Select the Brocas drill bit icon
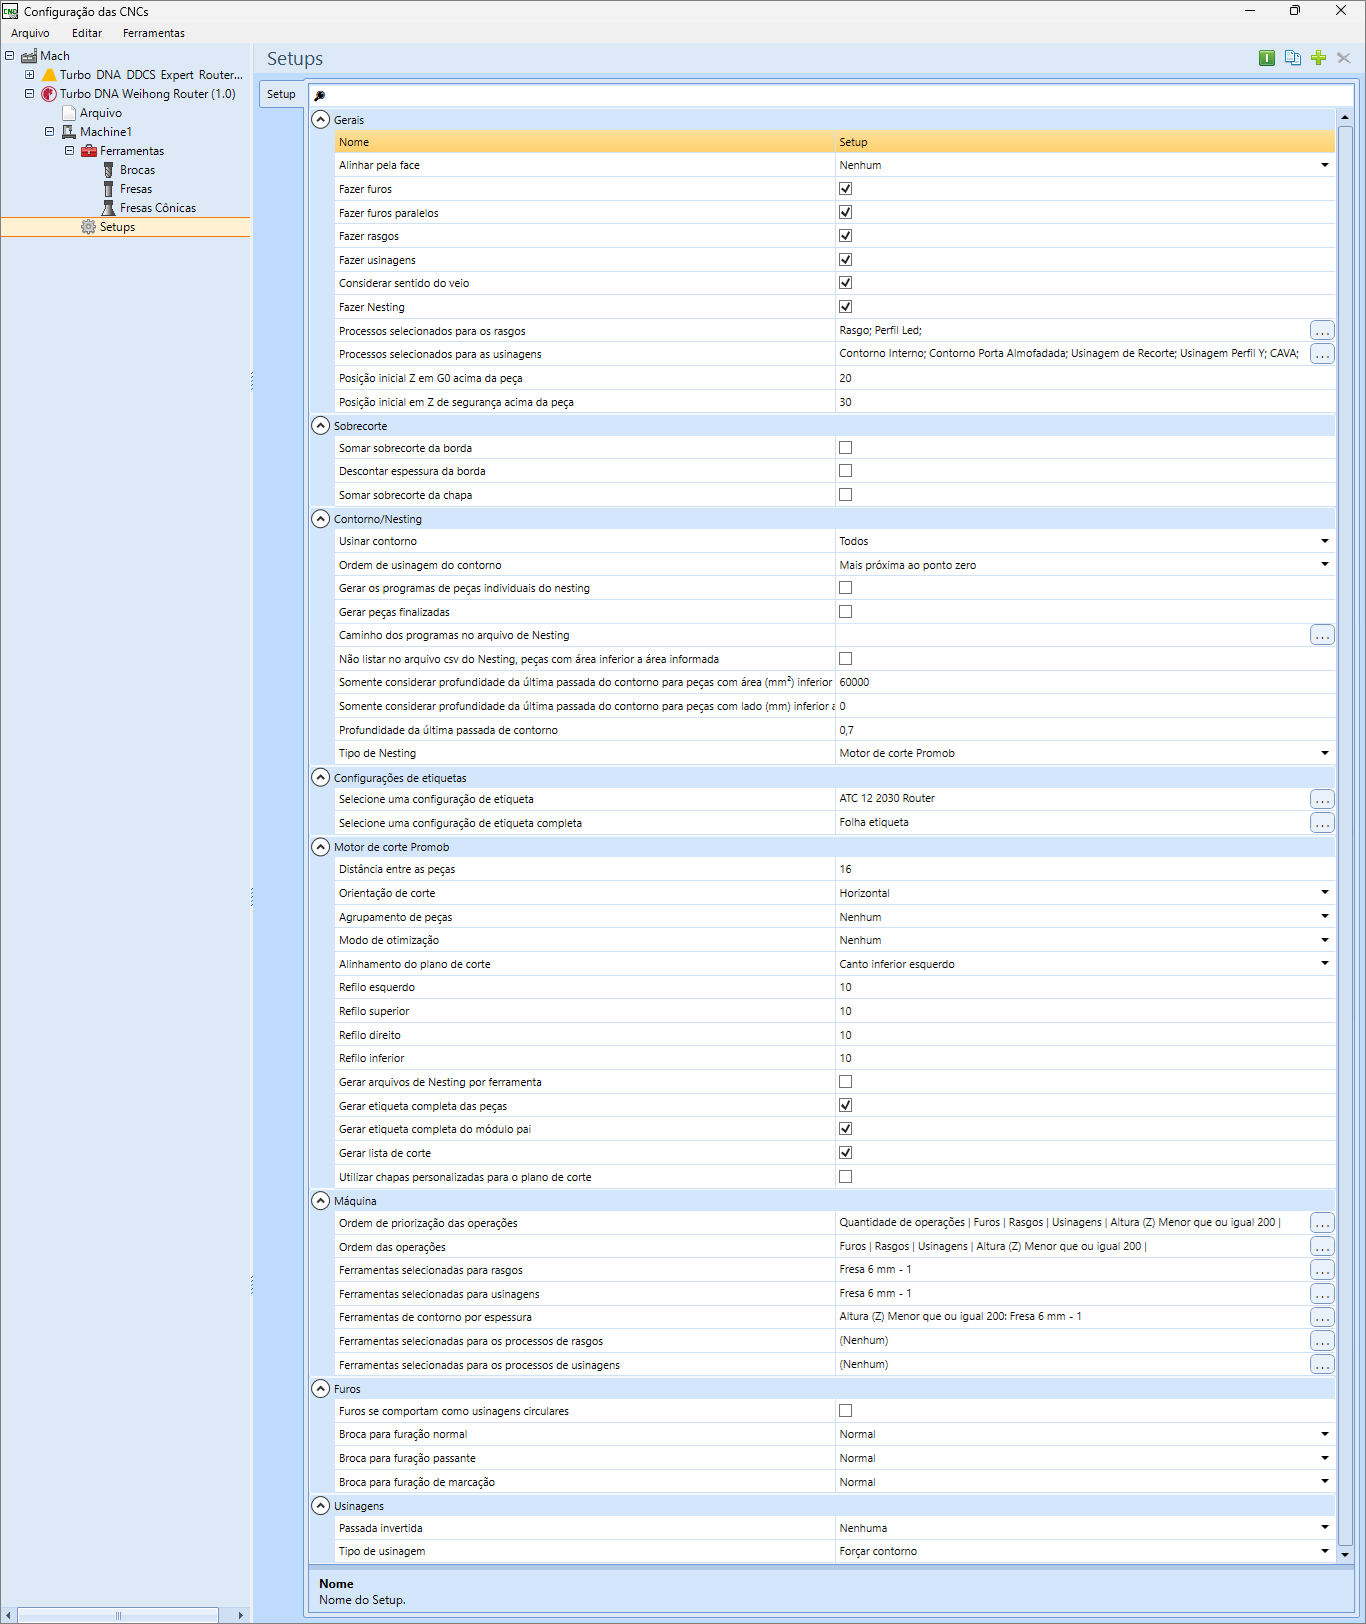 (x=109, y=170)
